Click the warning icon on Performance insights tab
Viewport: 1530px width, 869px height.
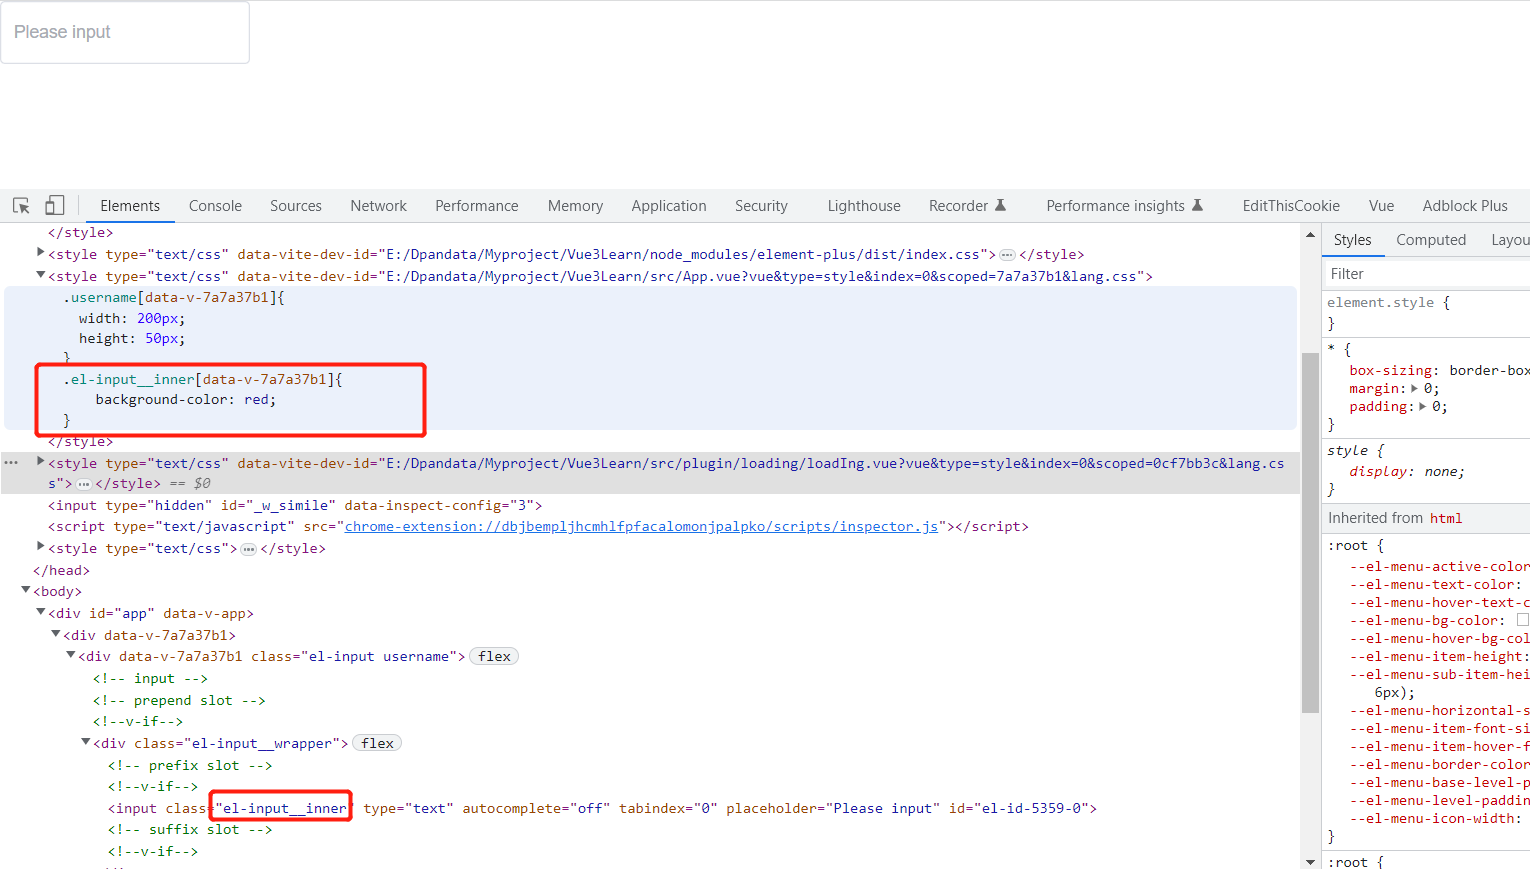click(x=1197, y=205)
